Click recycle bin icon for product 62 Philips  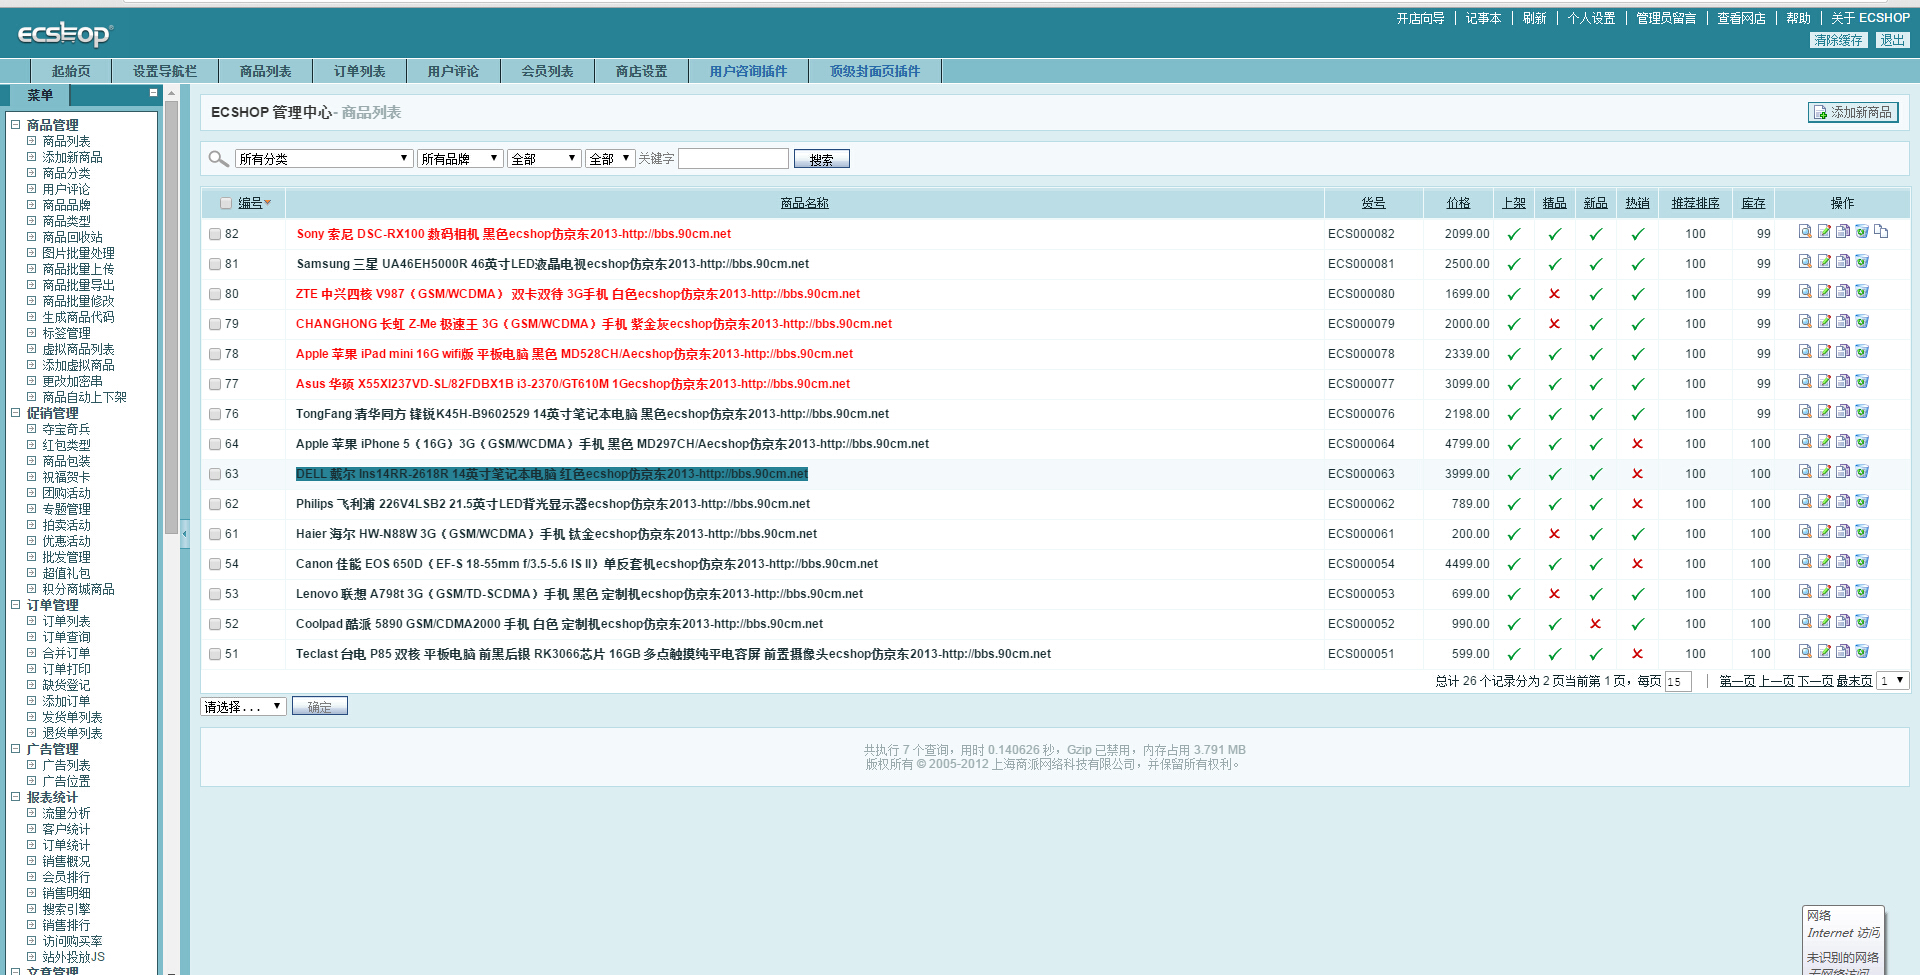click(x=1862, y=501)
